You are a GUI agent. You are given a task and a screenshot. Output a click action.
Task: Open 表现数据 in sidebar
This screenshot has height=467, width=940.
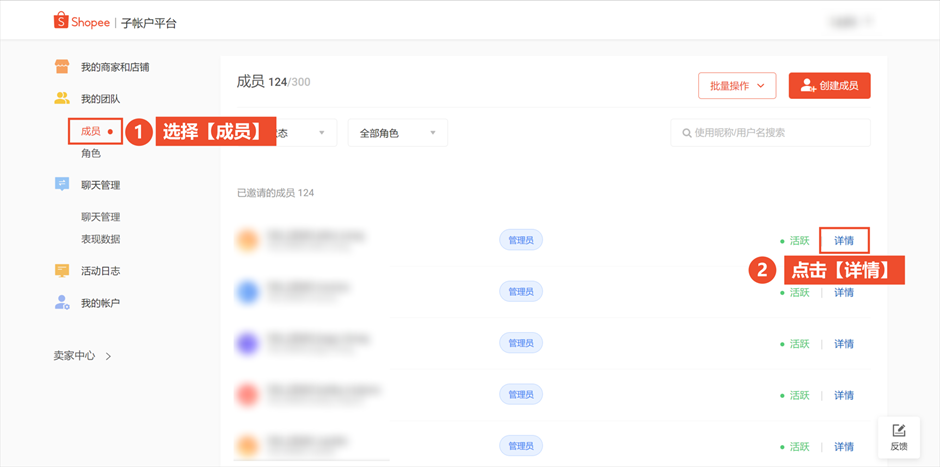tap(101, 239)
